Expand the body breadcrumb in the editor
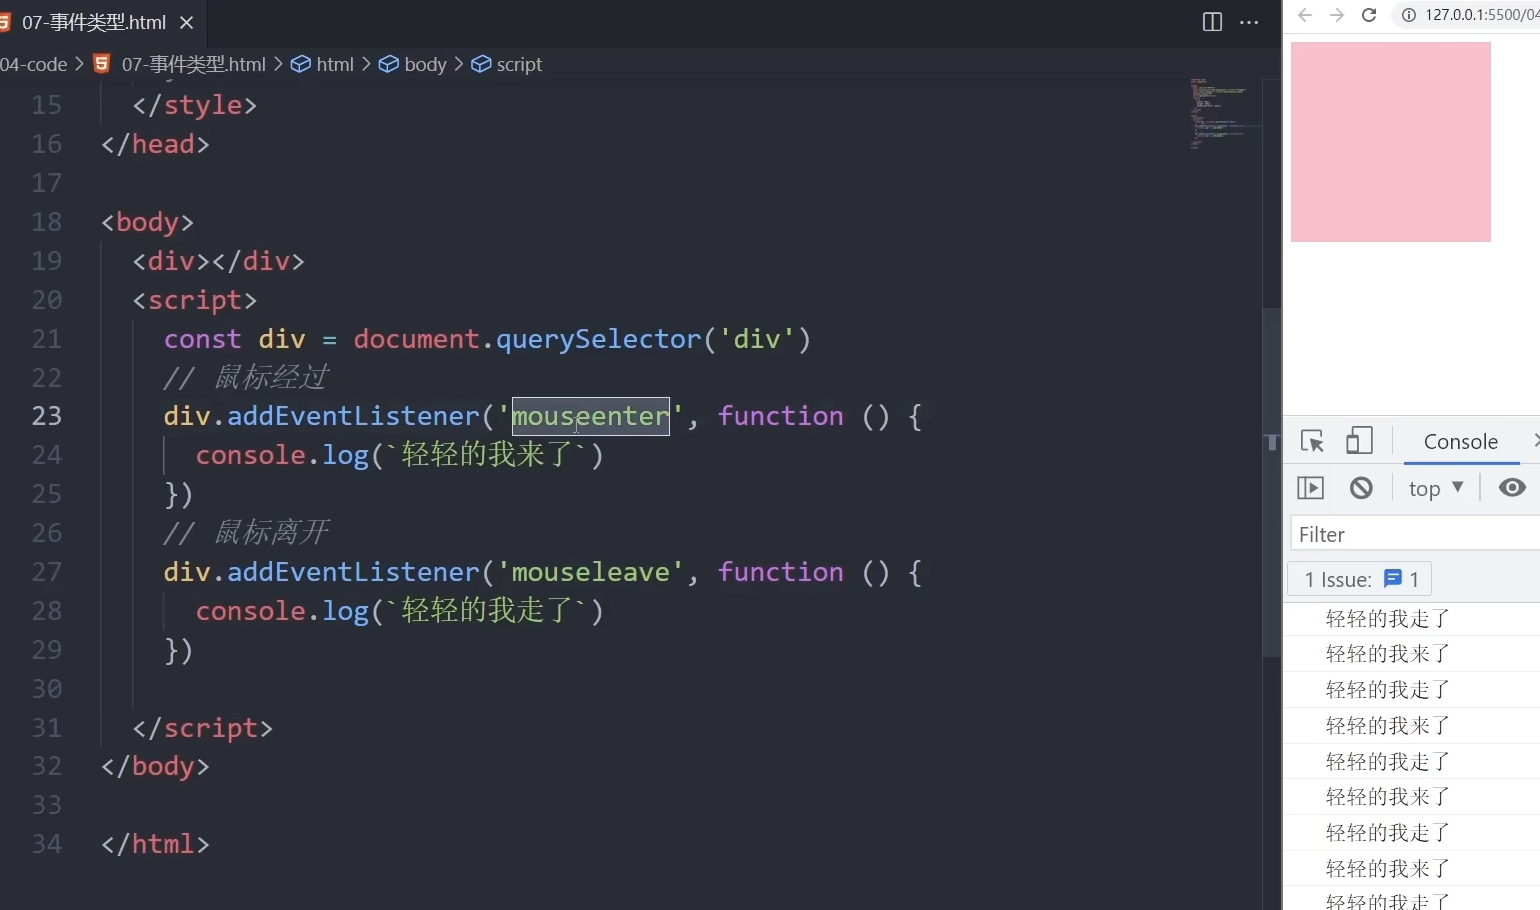The width and height of the screenshot is (1540, 910). click(424, 64)
